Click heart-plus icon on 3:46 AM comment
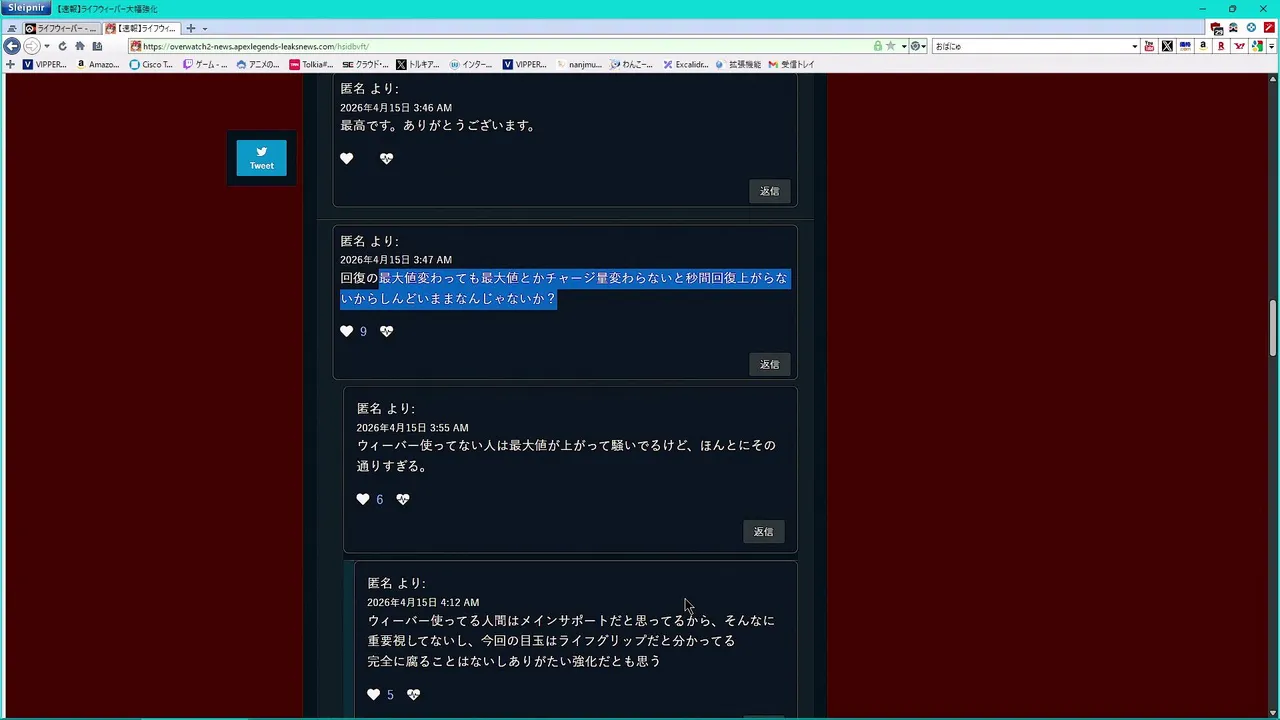The width and height of the screenshot is (1280, 720). click(387, 159)
